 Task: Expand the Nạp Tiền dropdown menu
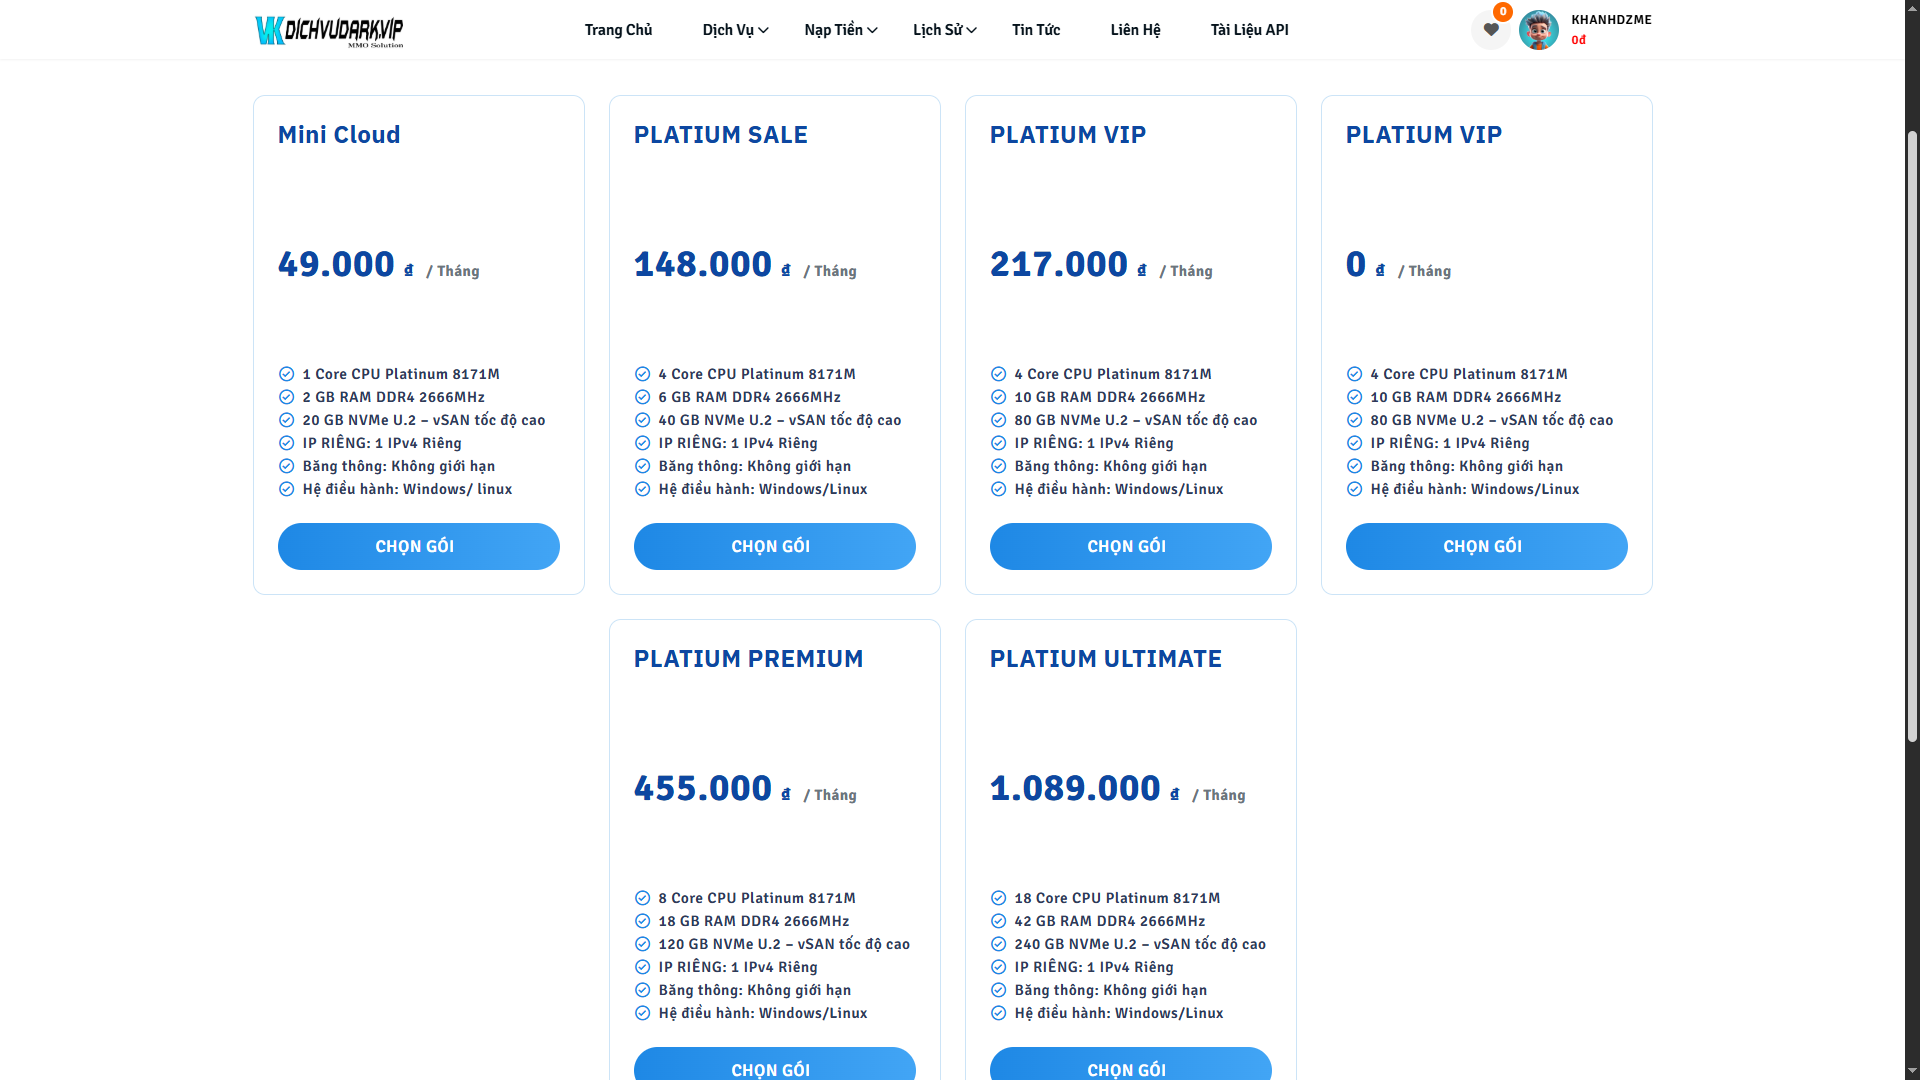coord(840,30)
